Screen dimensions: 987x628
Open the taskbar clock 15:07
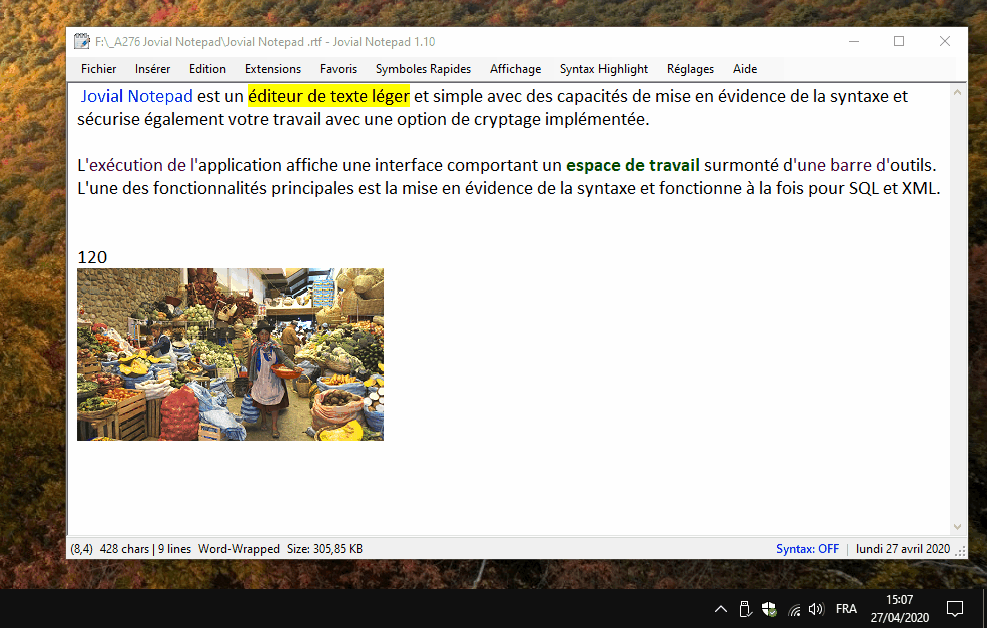(900, 608)
